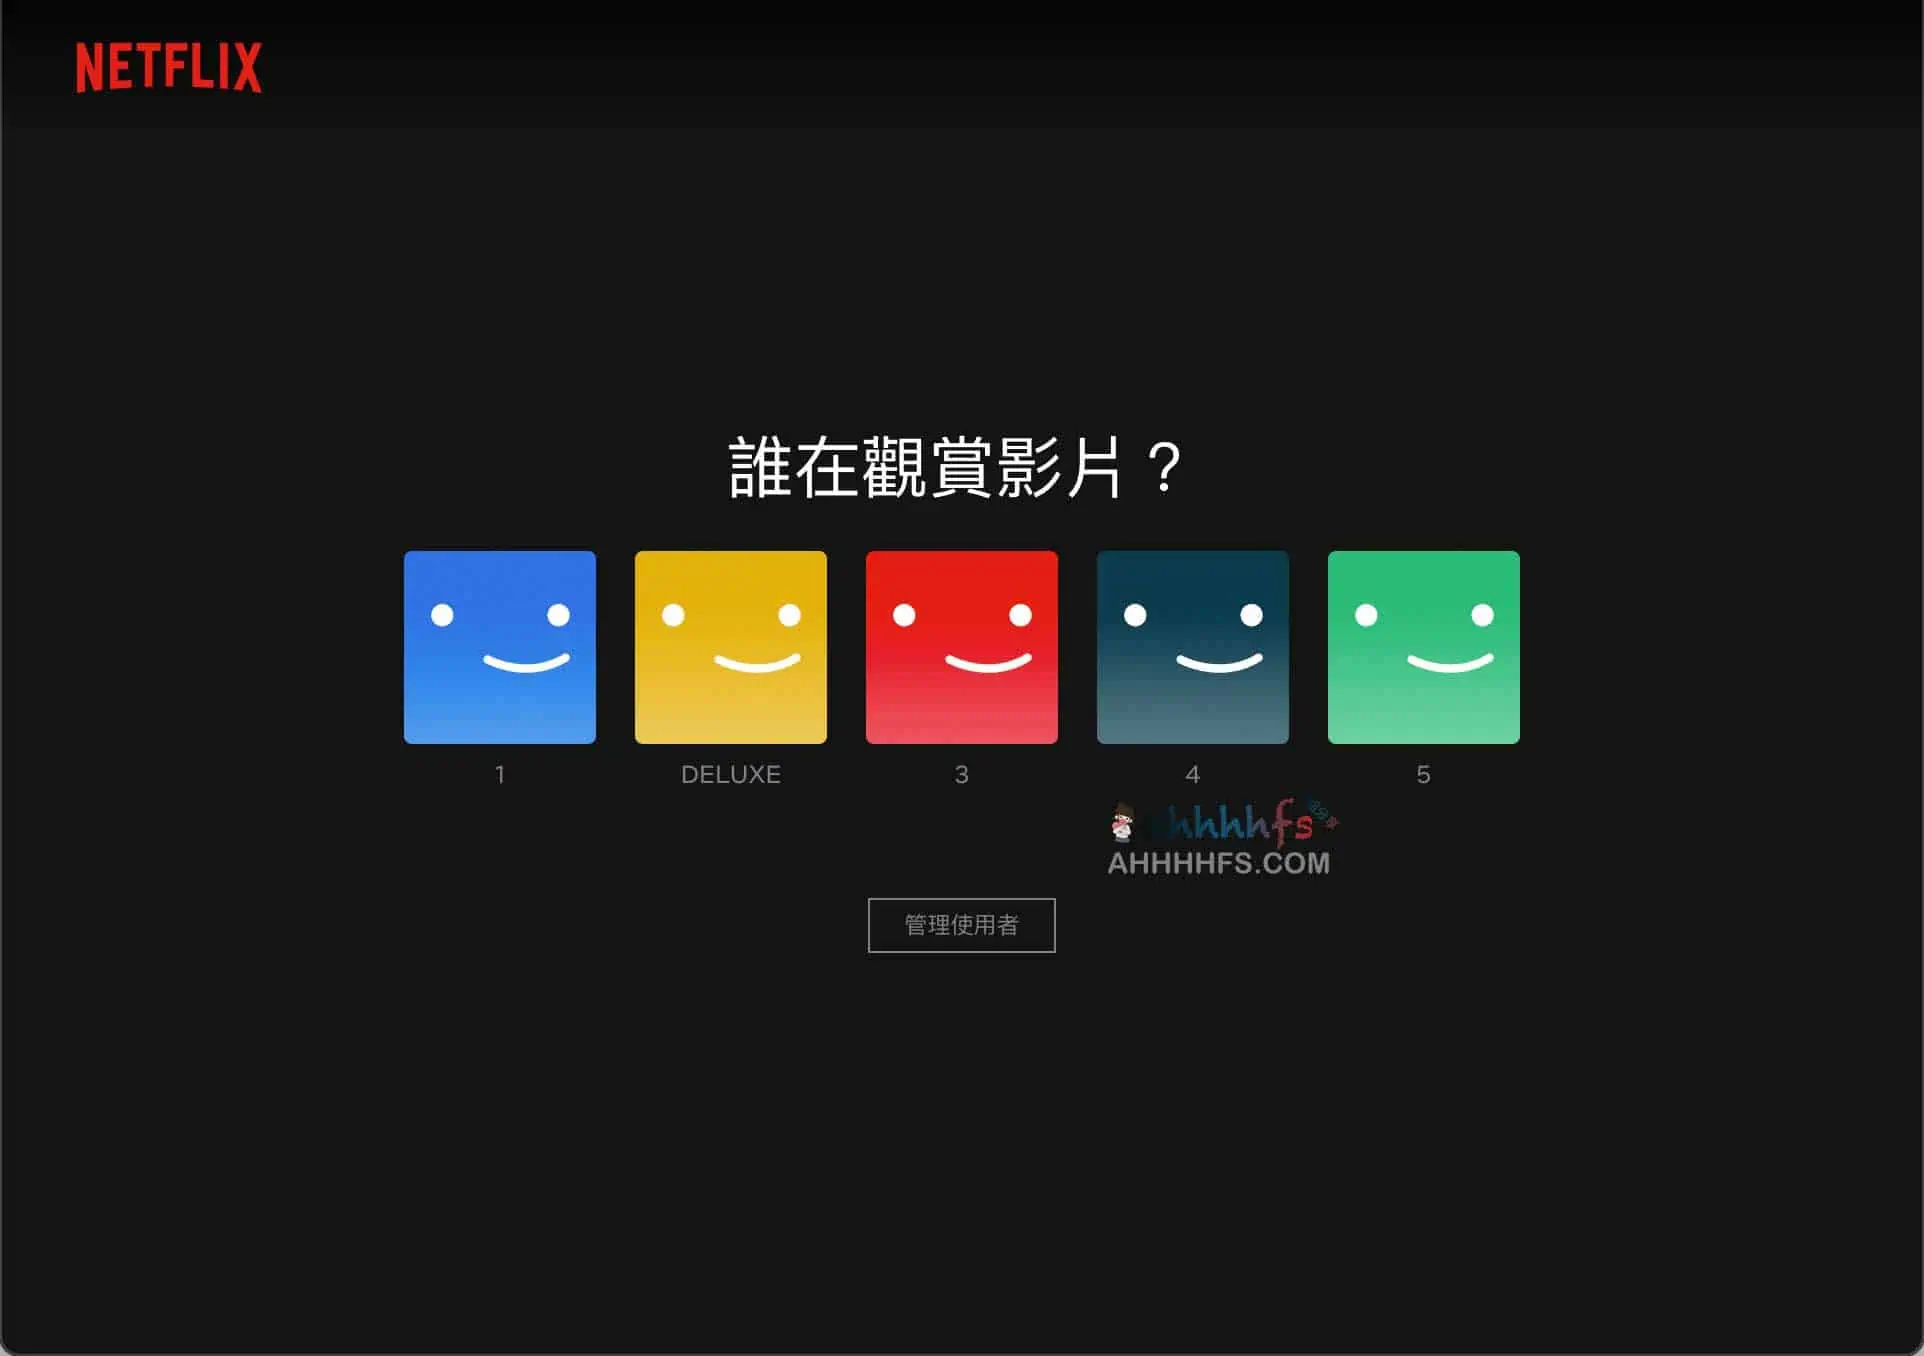Select DELUXE profile thumbnail to start watching
1924x1356 pixels.
730,646
